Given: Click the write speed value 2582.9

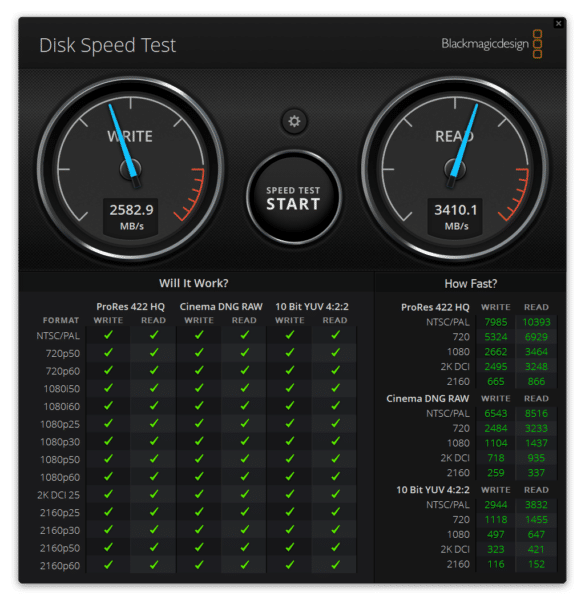Looking at the screenshot, I should point(131,210).
